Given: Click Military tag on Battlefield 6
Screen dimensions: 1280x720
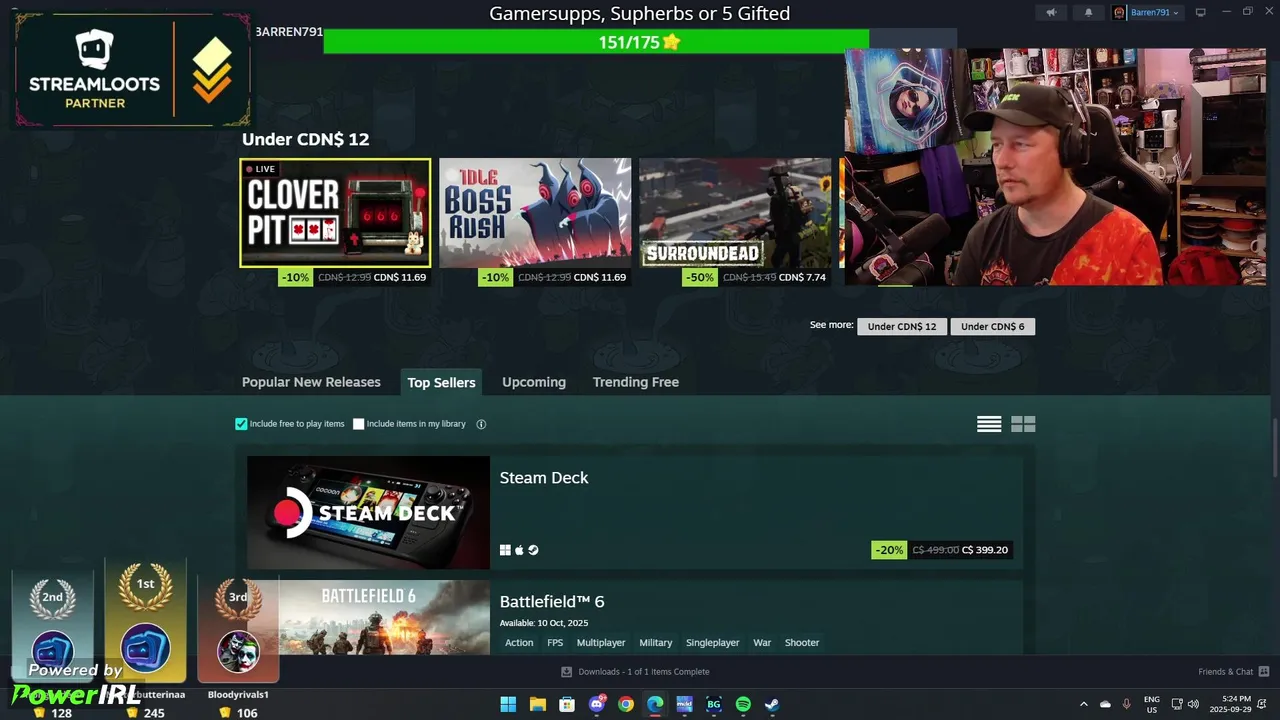Looking at the screenshot, I should (656, 643).
